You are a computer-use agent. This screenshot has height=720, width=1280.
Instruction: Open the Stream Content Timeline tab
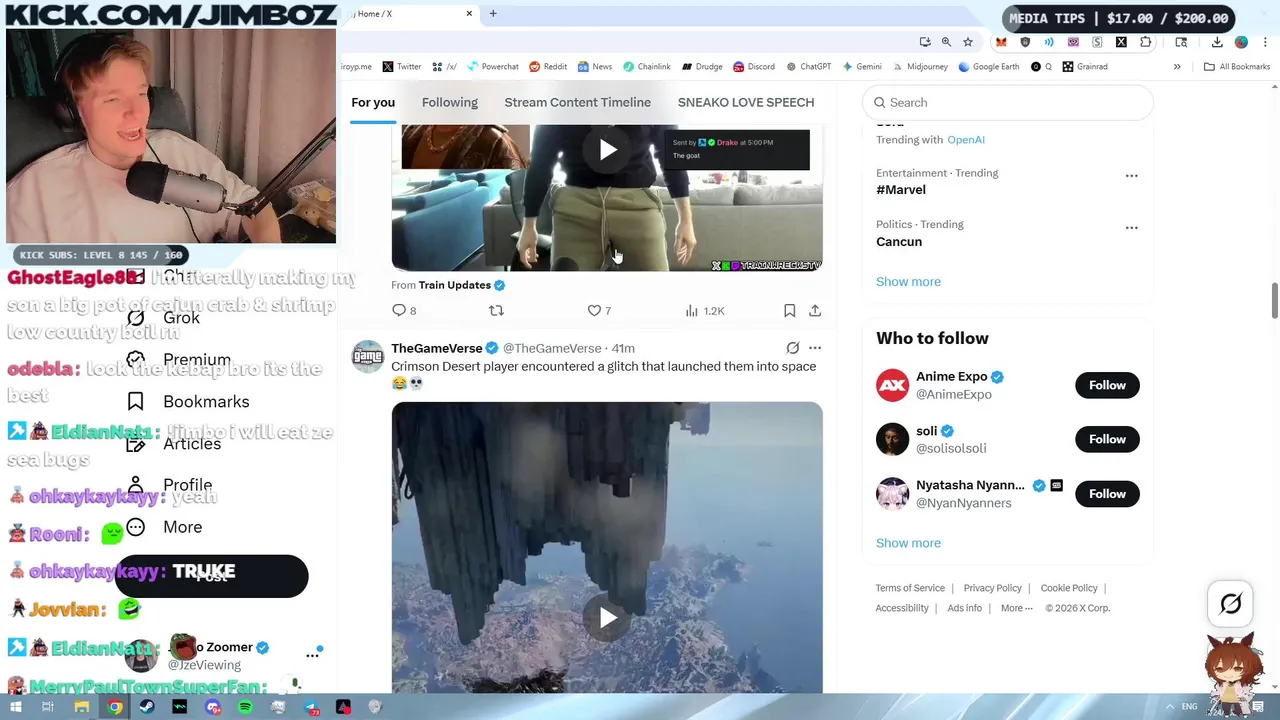[577, 102]
